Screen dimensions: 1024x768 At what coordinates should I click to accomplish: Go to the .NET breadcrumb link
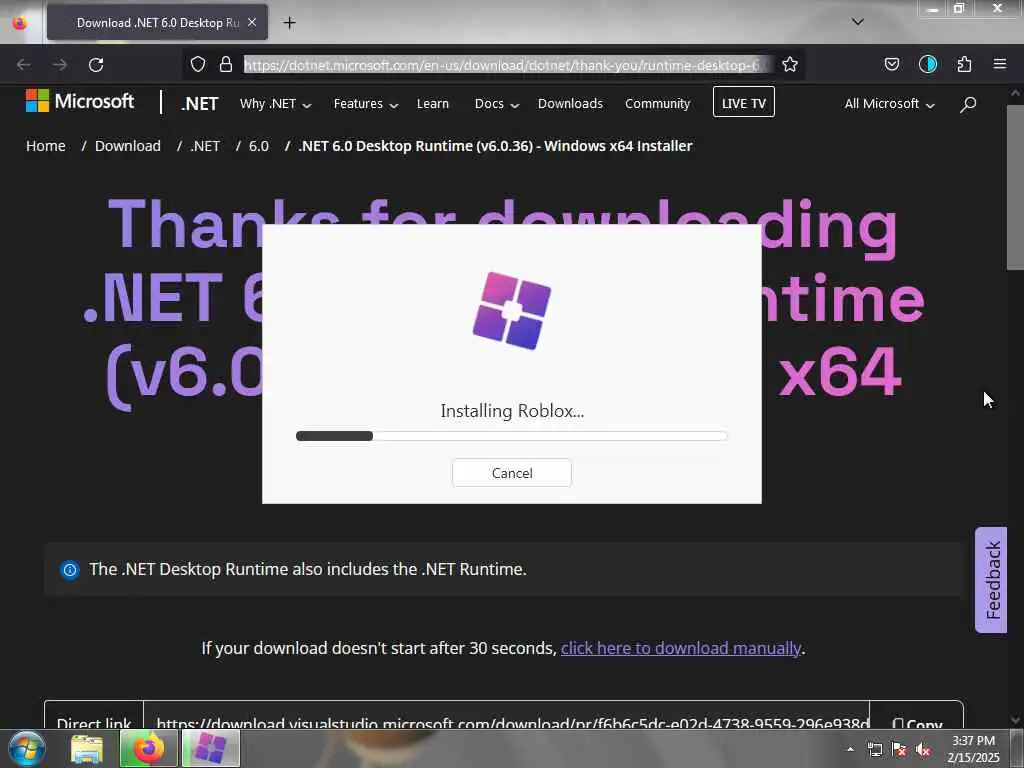pos(205,146)
